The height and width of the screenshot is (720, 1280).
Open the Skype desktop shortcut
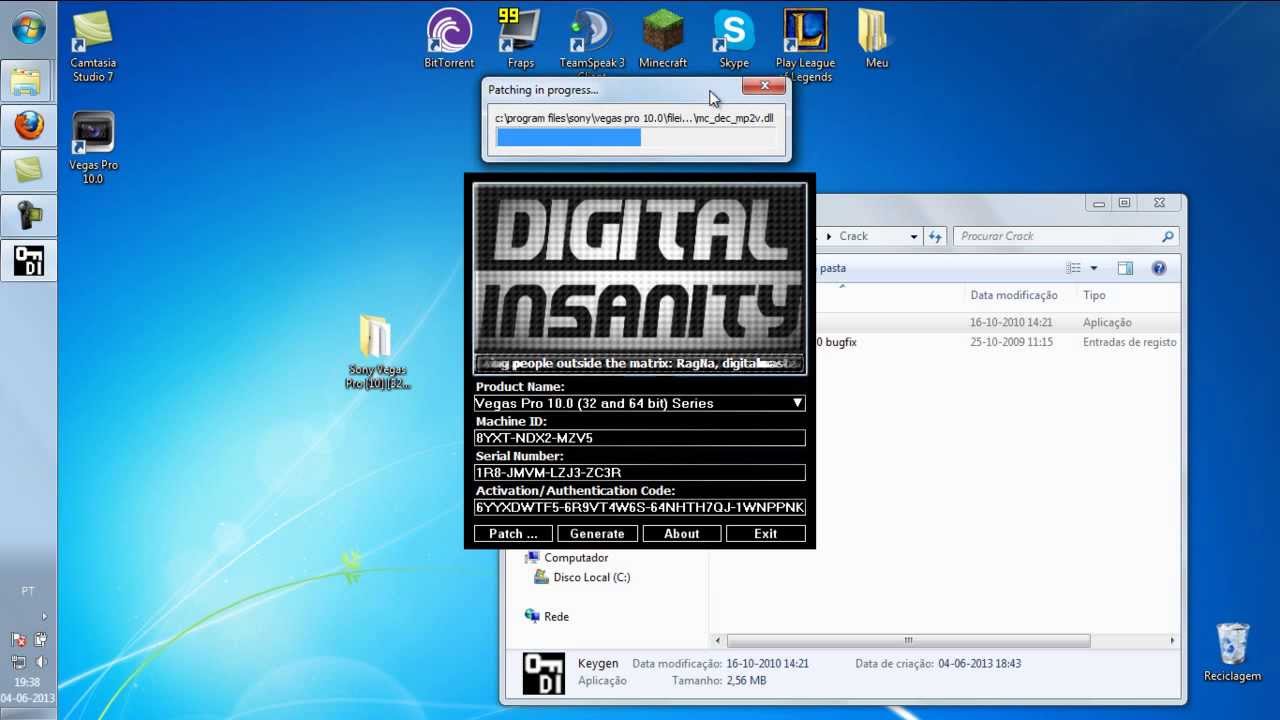click(733, 34)
